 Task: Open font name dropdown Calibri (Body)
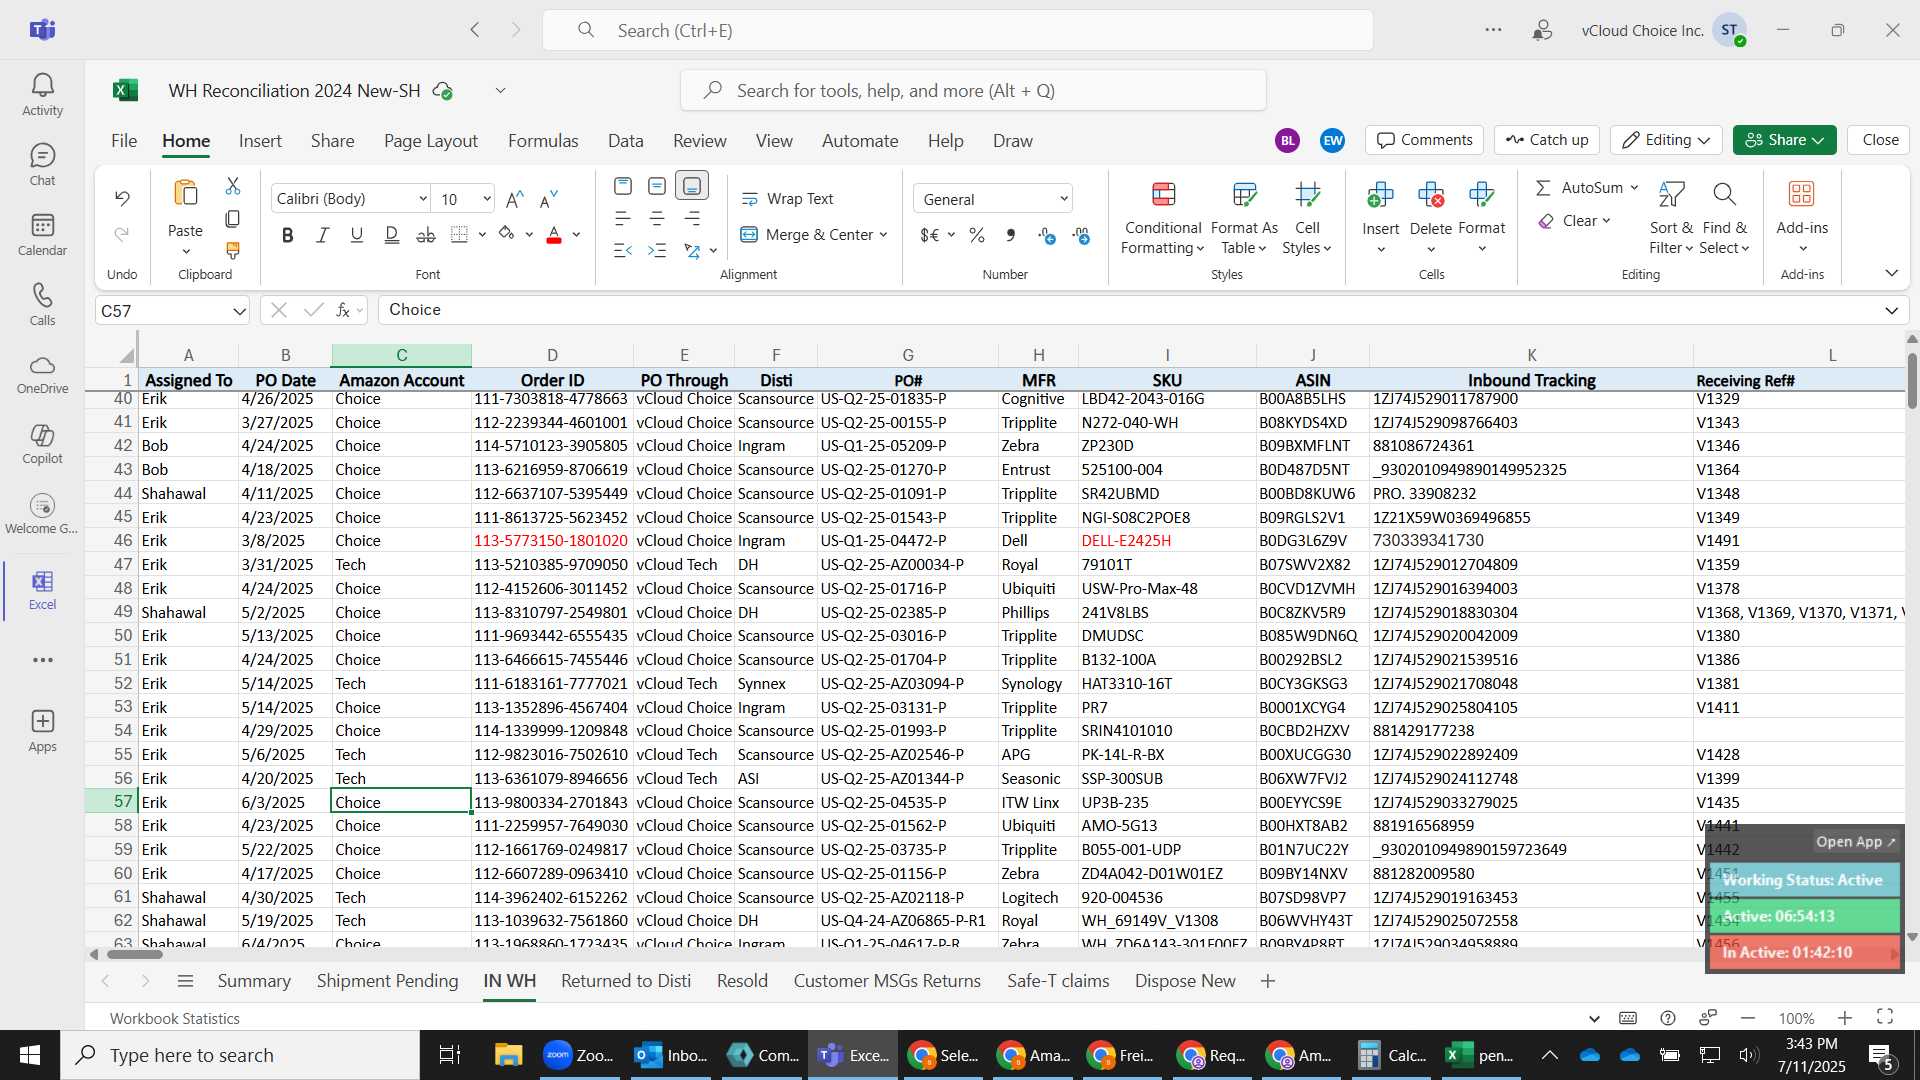pos(423,199)
